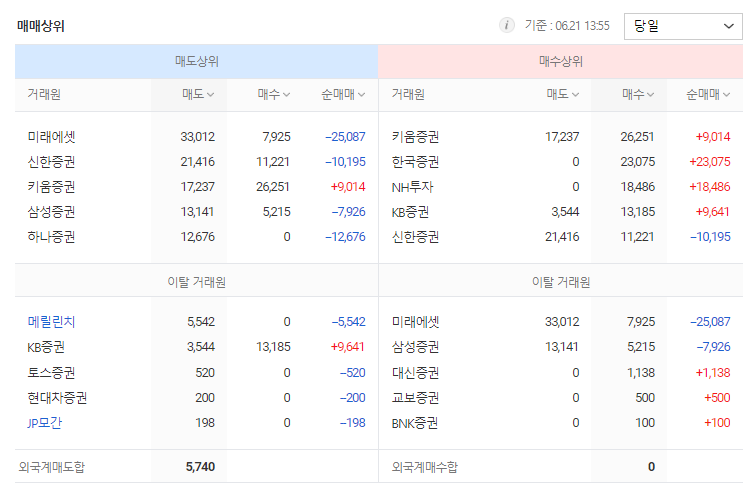
Task: Click net value -12,676 for 하나증권
Action: pos(345,237)
